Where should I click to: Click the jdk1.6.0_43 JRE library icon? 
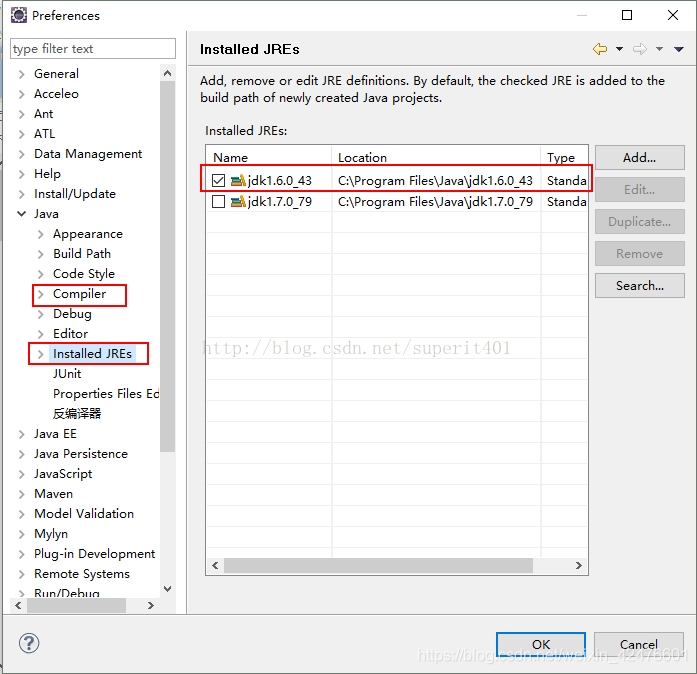point(238,180)
